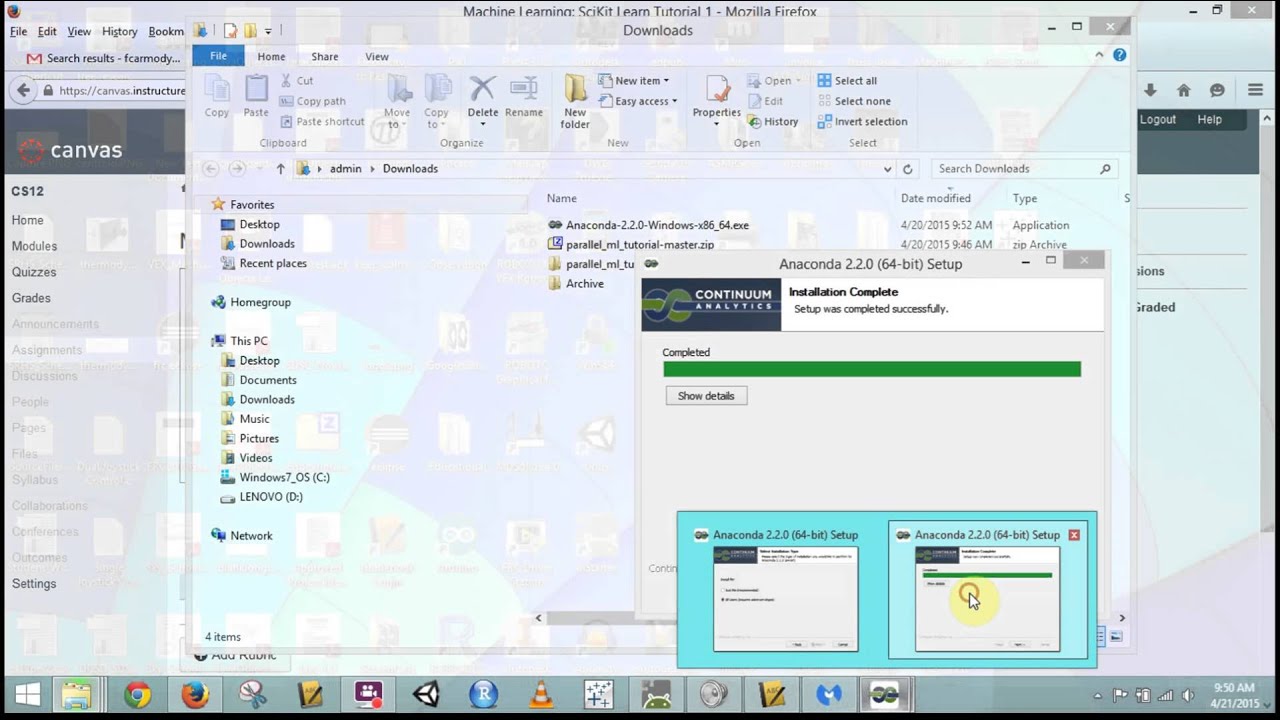The width and height of the screenshot is (1280, 720).
Task: Open the New item dropdown
Action: [635, 81]
